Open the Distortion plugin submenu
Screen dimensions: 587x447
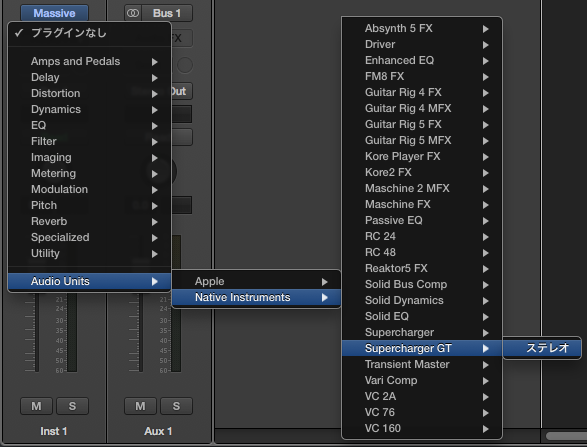(x=89, y=94)
